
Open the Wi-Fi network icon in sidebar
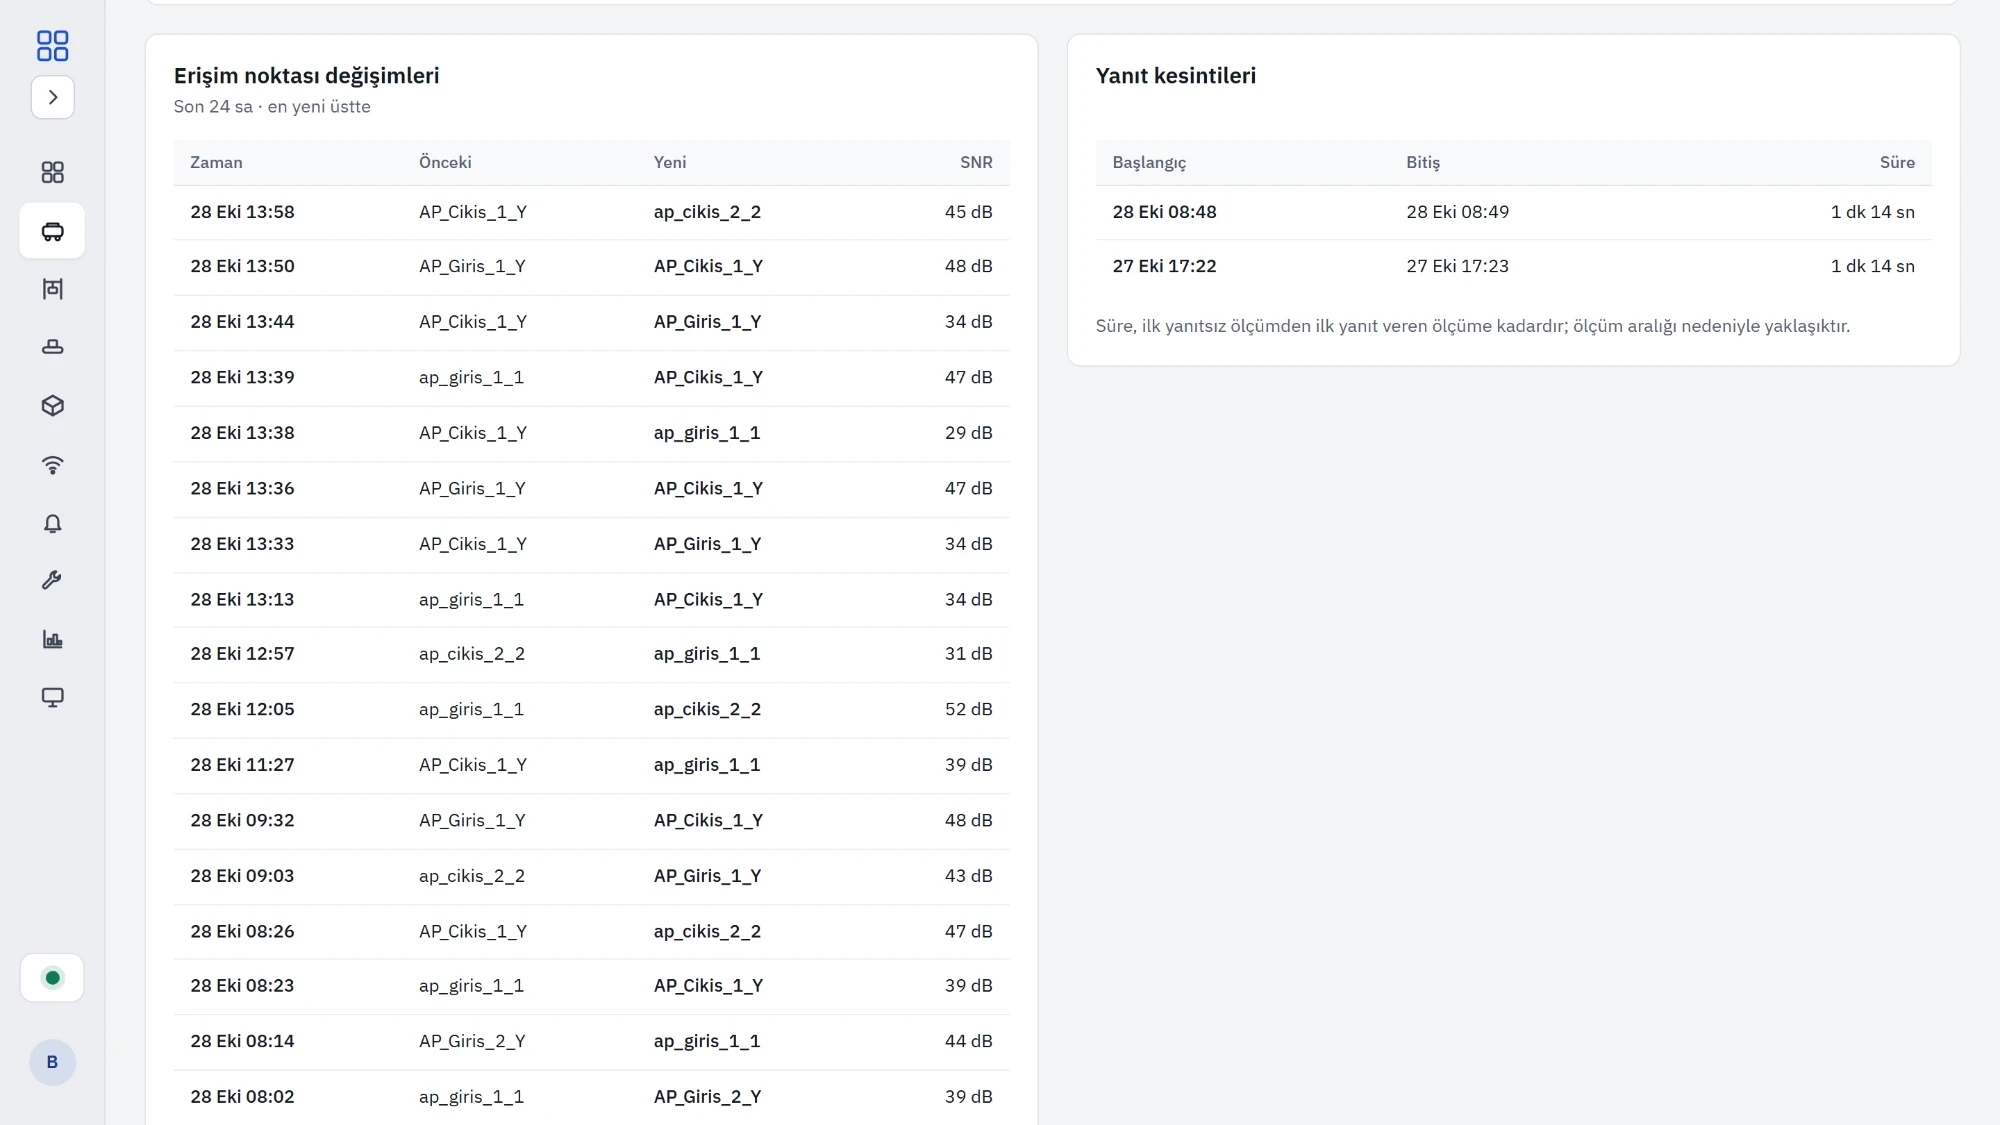coord(52,465)
